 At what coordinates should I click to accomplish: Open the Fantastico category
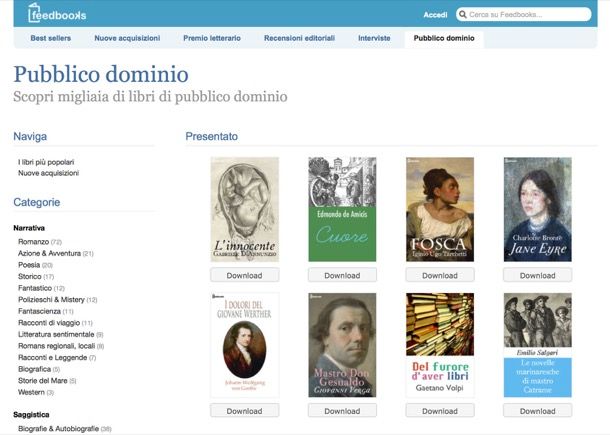(x=35, y=288)
